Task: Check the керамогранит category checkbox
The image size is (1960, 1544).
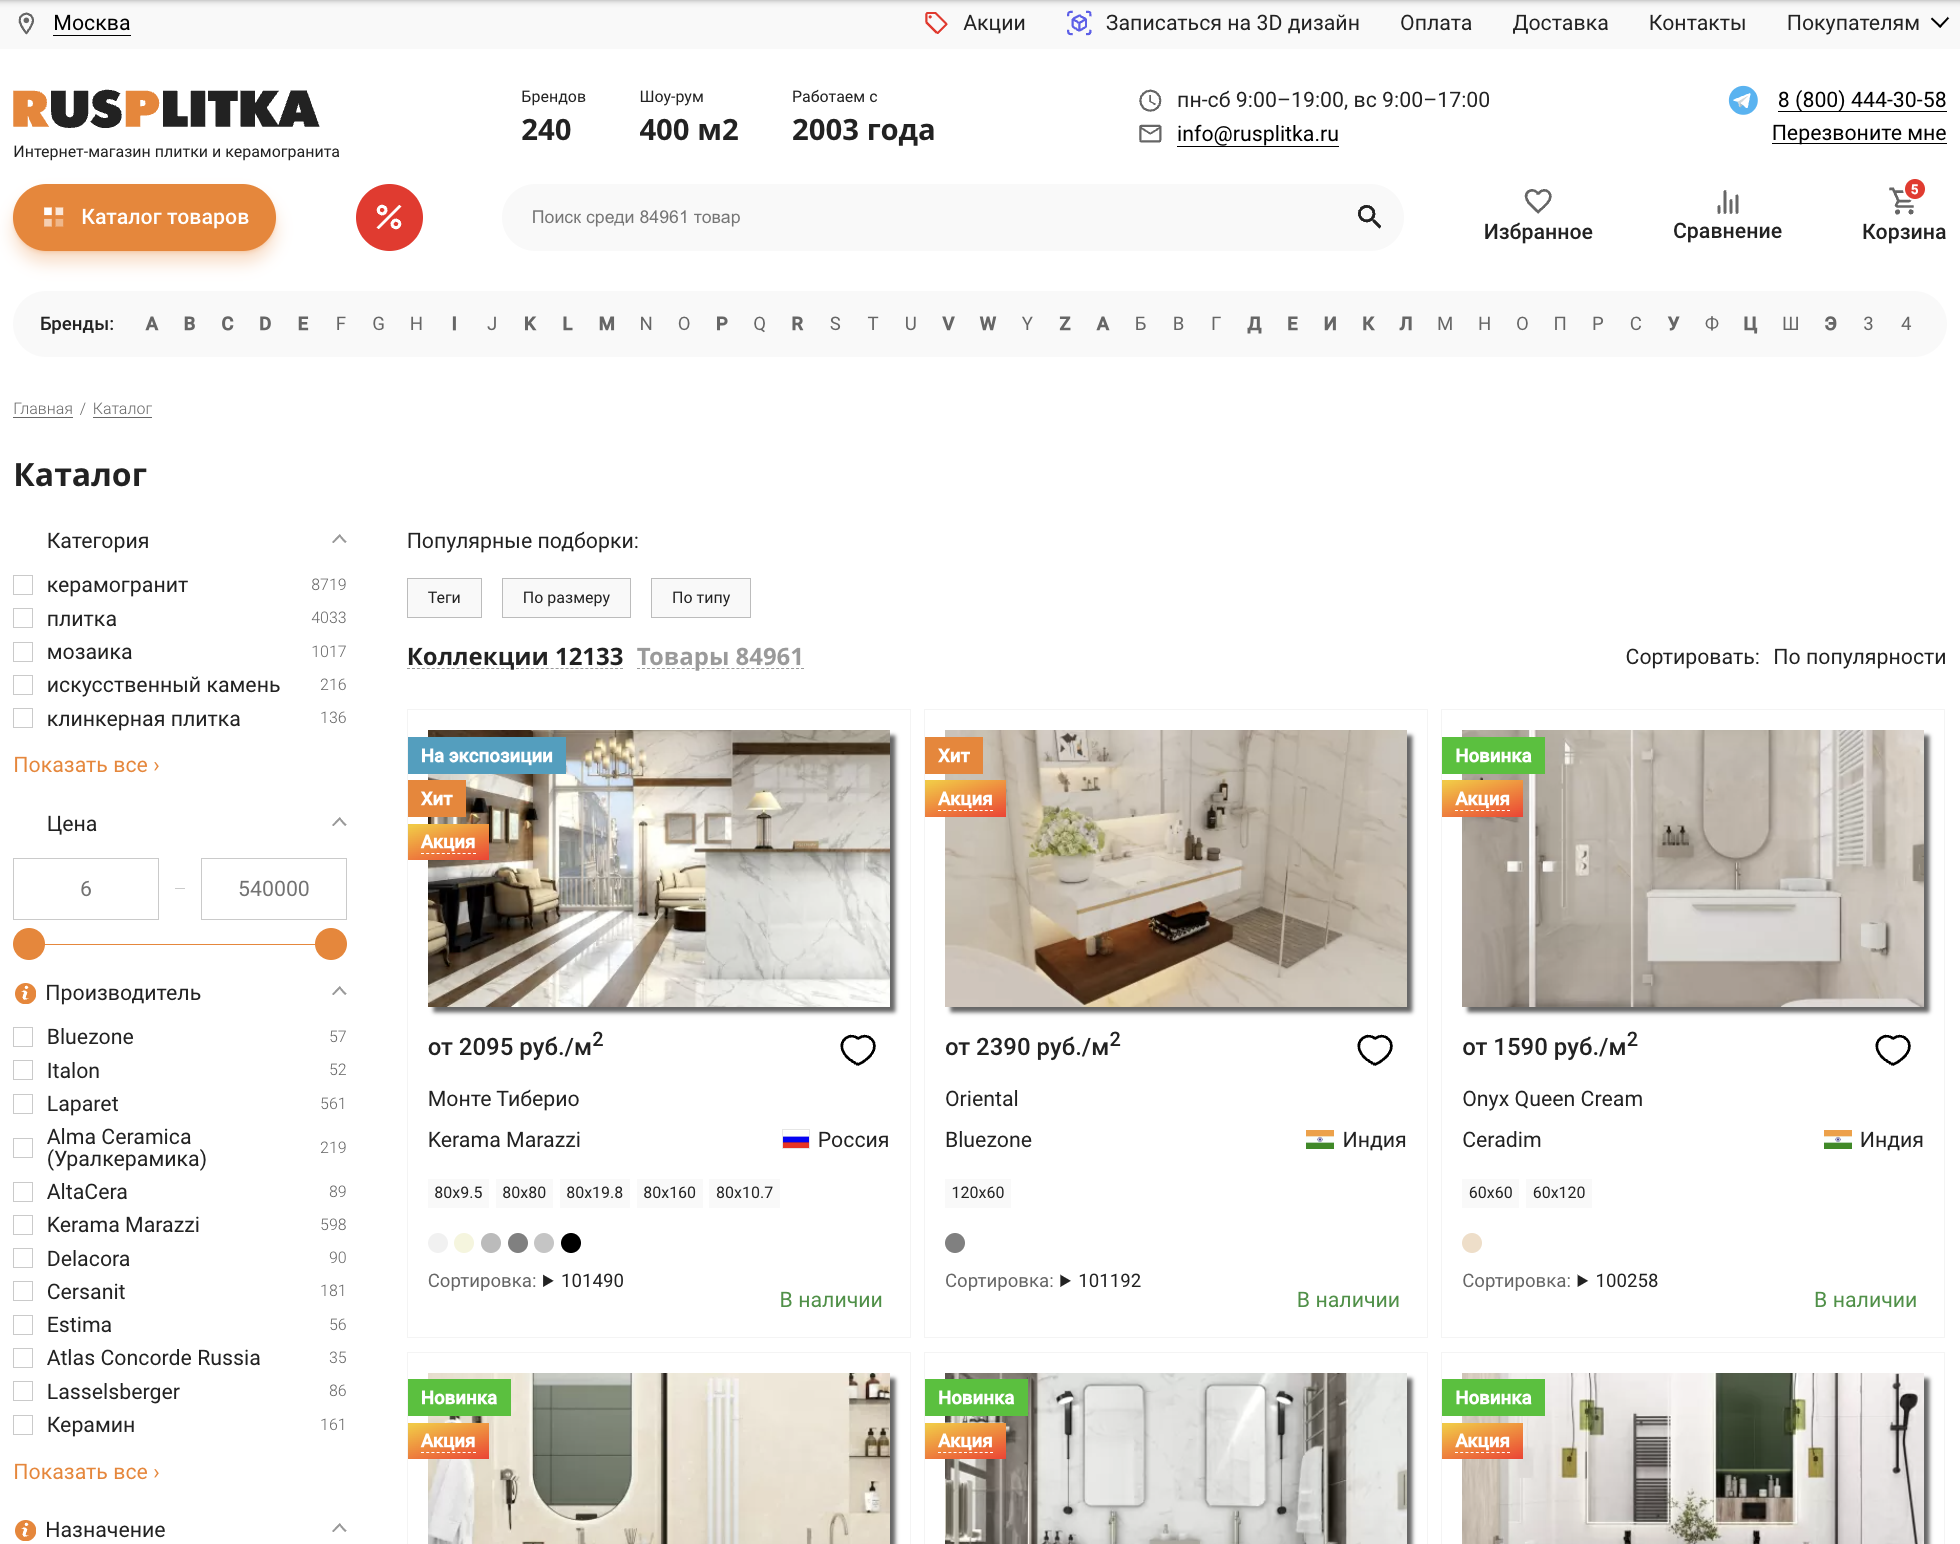Action: (x=24, y=585)
